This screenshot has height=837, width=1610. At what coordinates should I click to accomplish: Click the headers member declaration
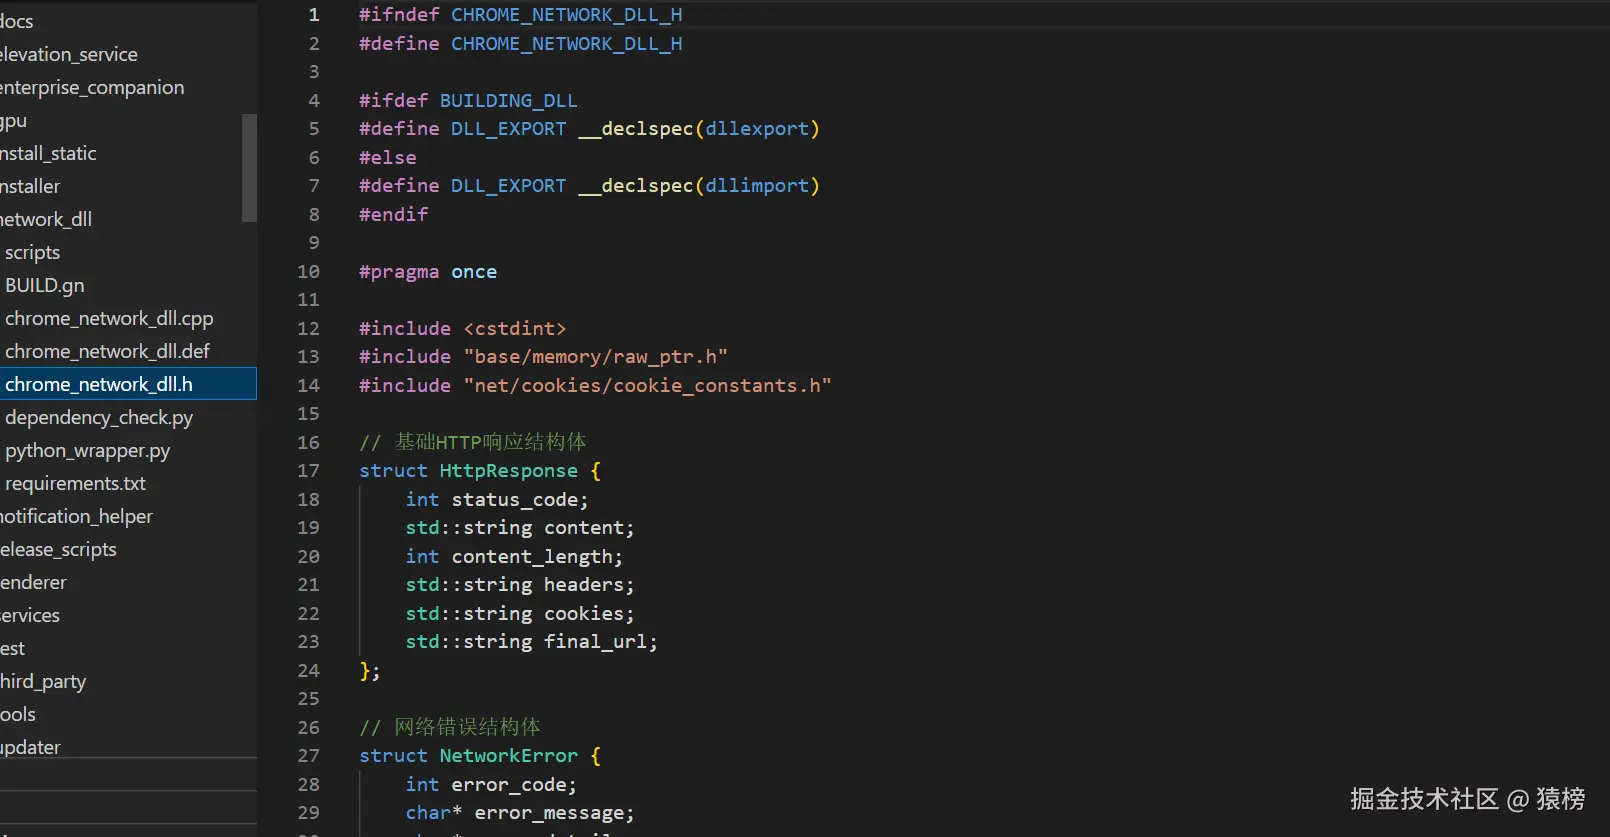pyautogui.click(x=520, y=585)
